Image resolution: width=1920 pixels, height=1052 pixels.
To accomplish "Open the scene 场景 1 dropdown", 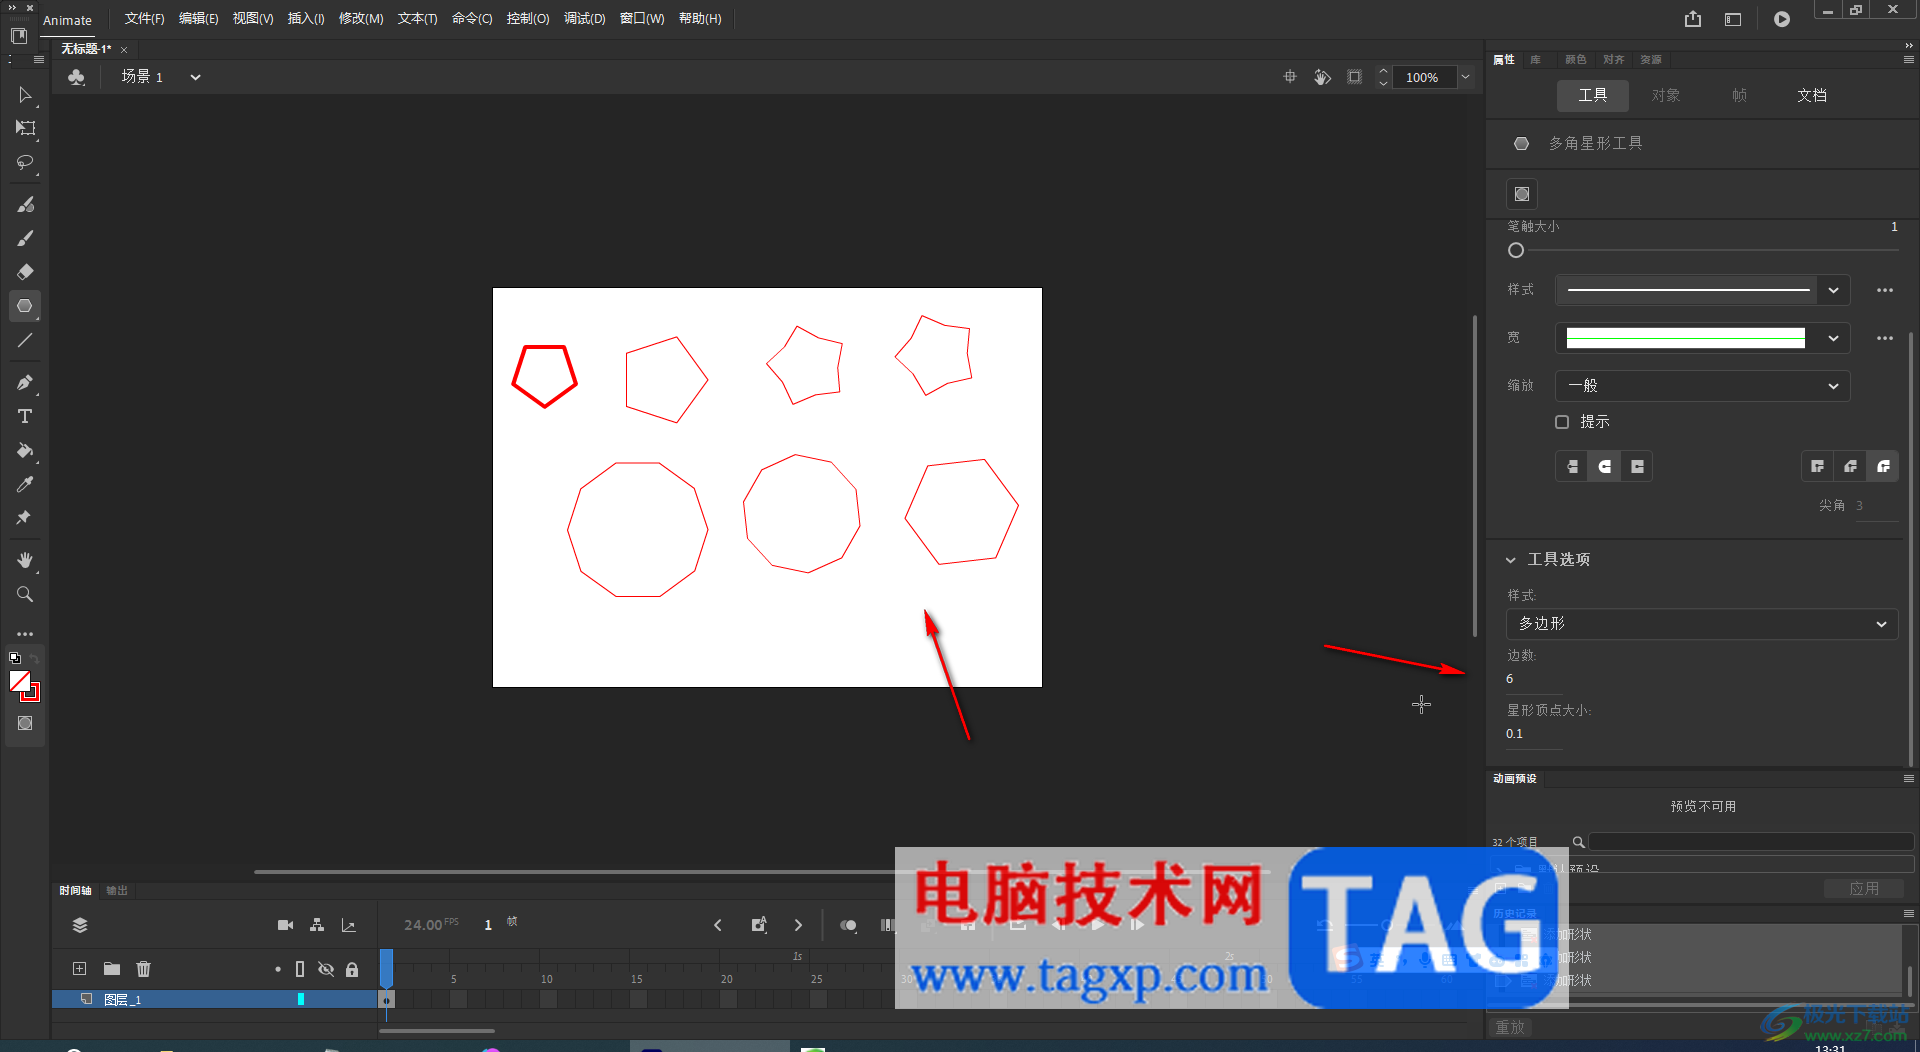I will [195, 77].
